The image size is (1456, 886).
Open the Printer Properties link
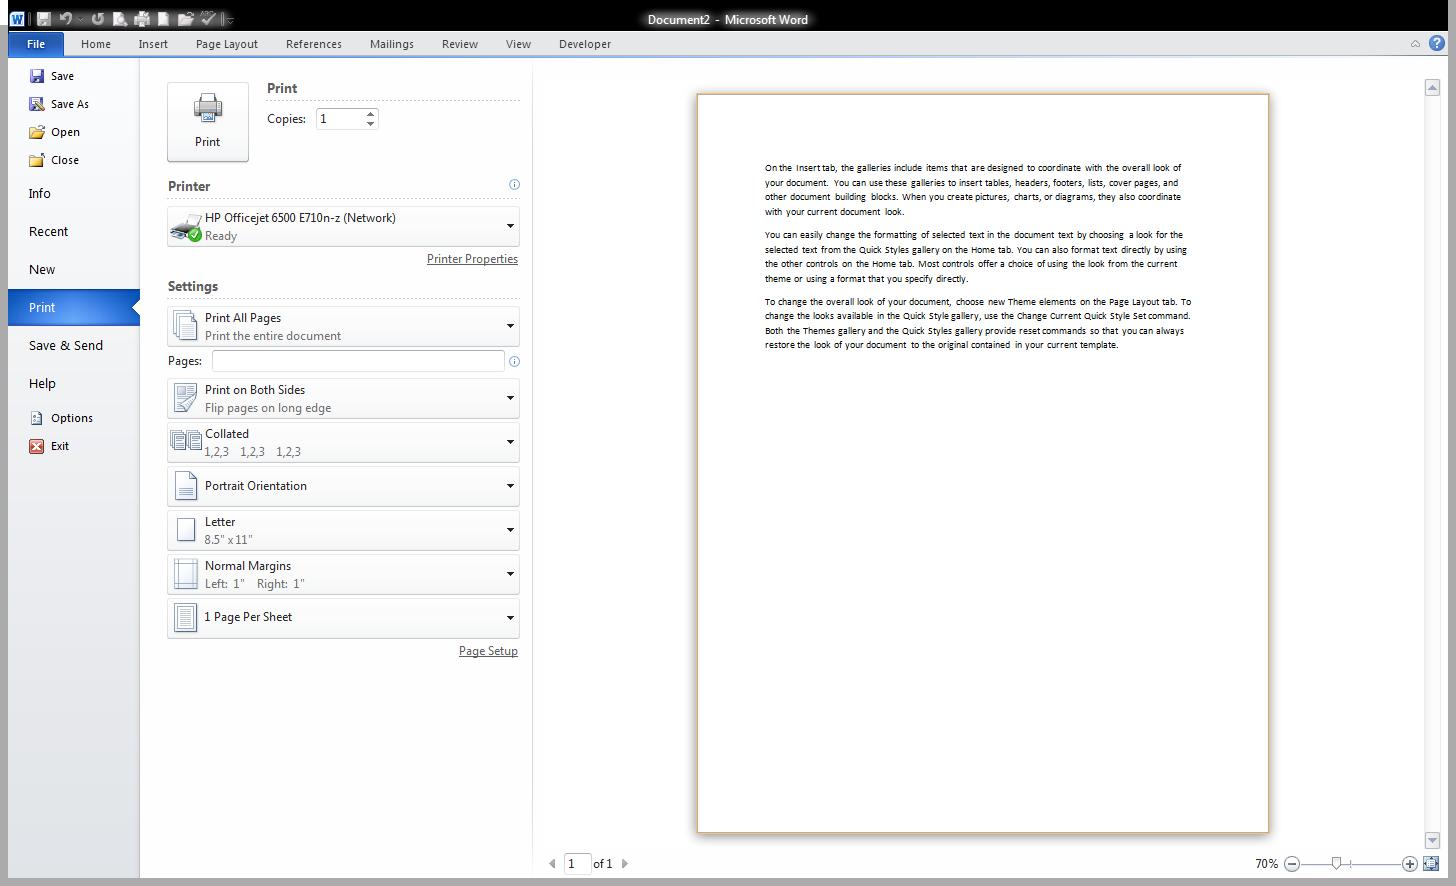(472, 258)
